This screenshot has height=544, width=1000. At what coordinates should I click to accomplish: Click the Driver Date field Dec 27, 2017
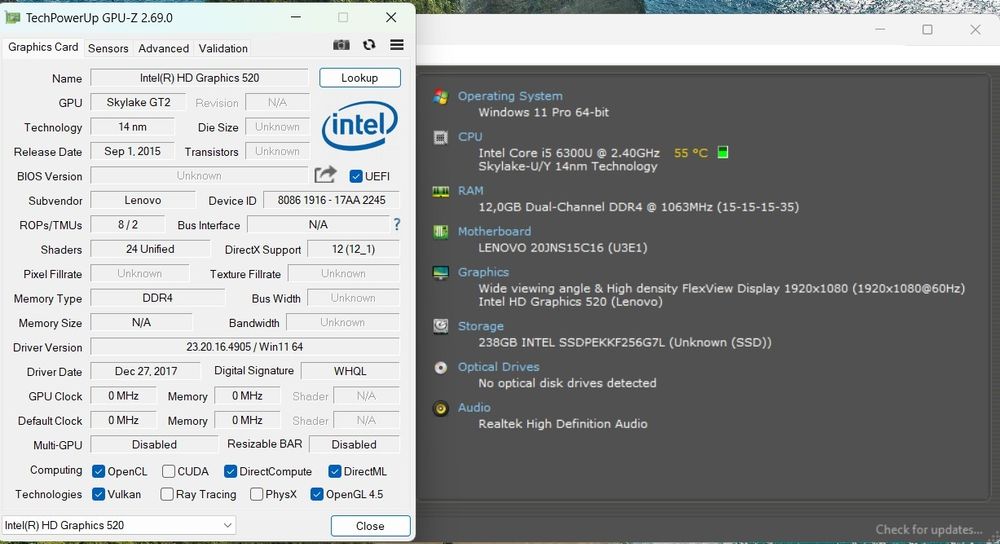coord(146,371)
